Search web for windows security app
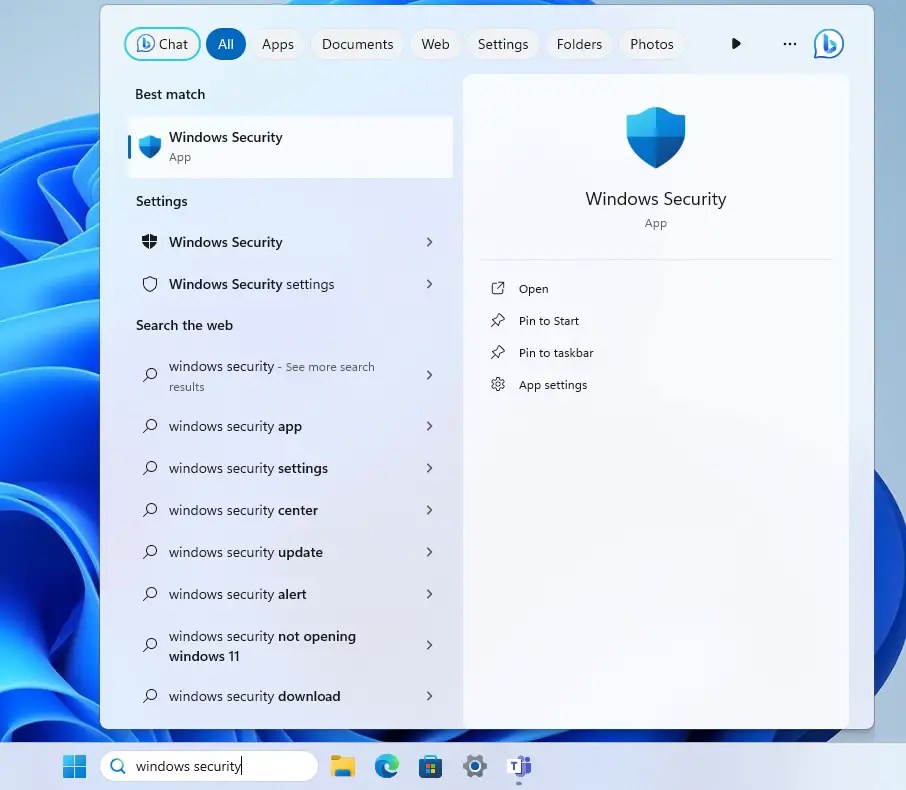Image resolution: width=906 pixels, height=790 pixels. 291,426
